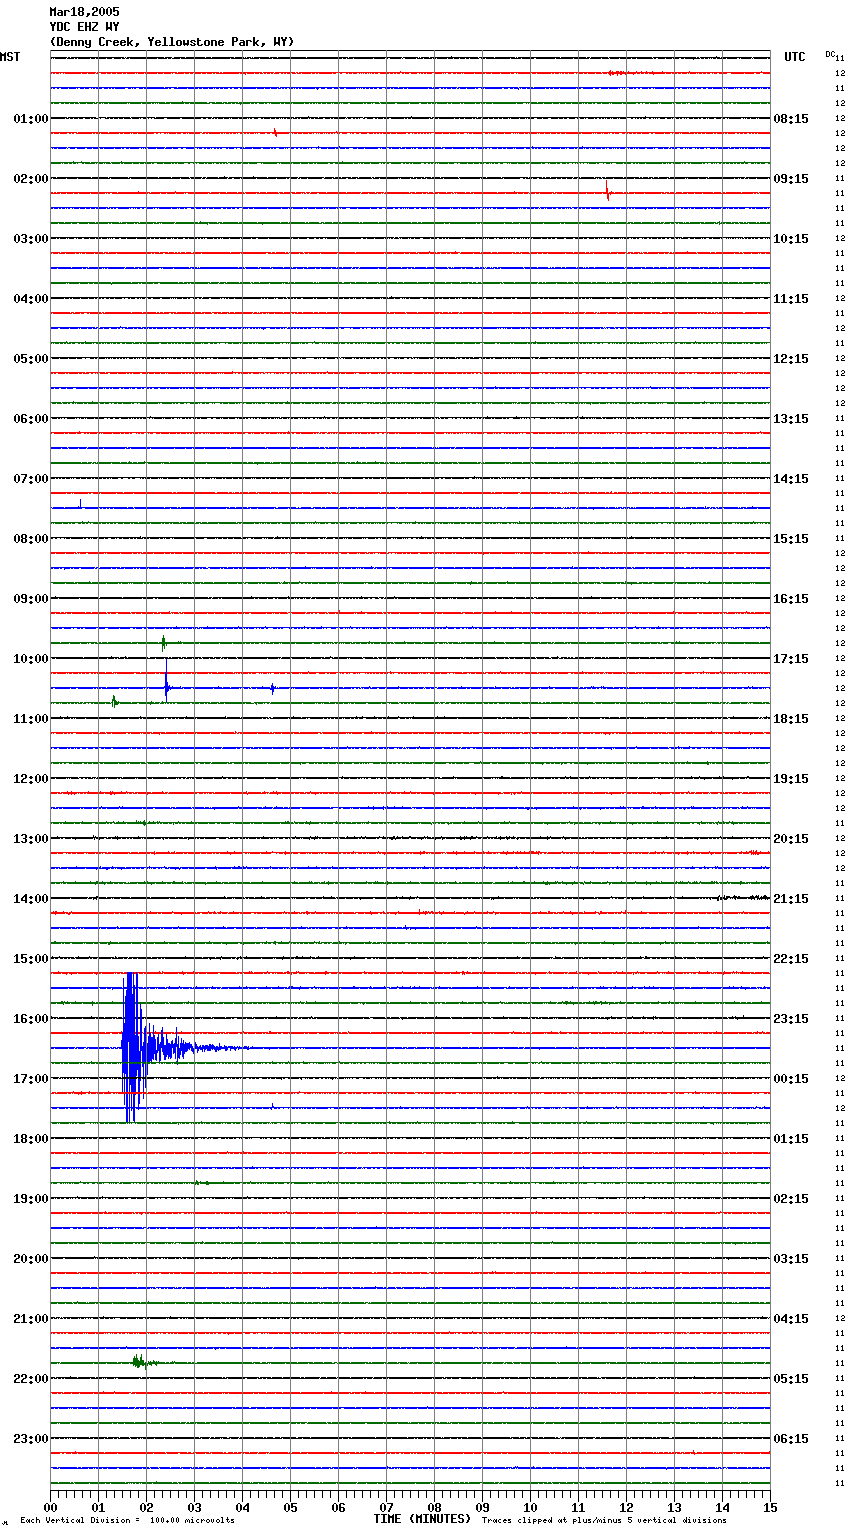Select the 03:00 MST time label

click(x=31, y=239)
